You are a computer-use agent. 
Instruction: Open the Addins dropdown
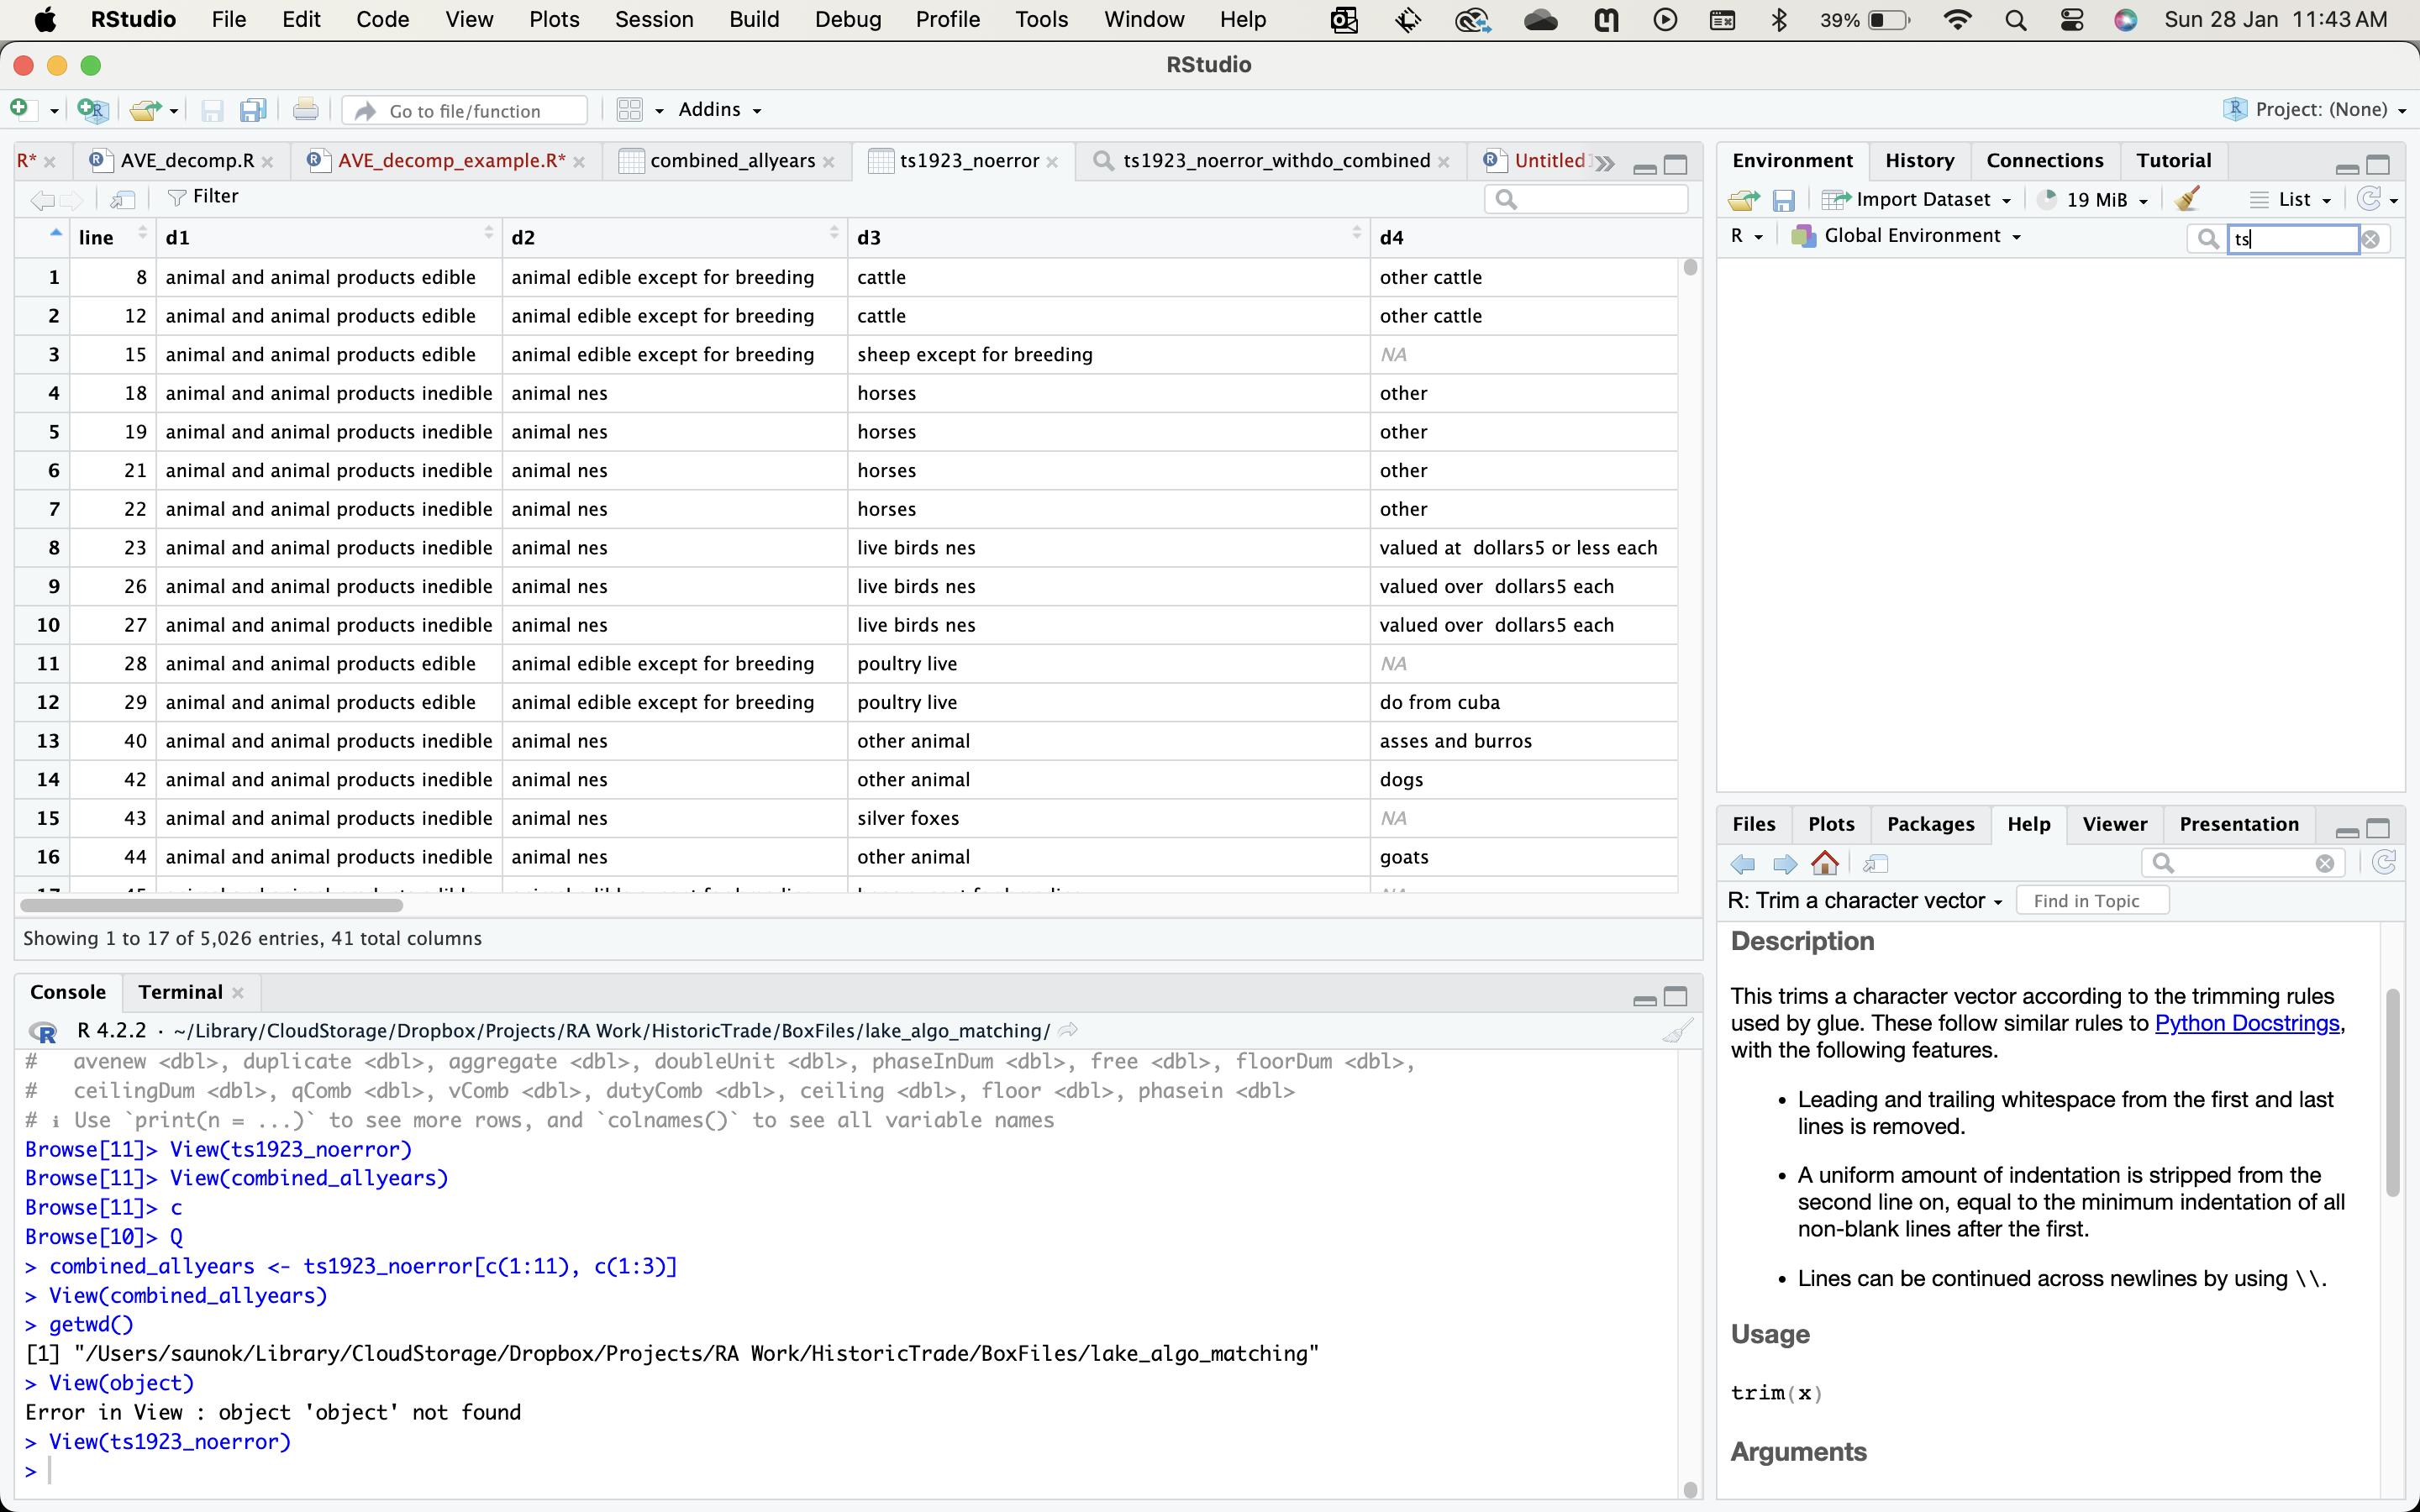[718, 110]
